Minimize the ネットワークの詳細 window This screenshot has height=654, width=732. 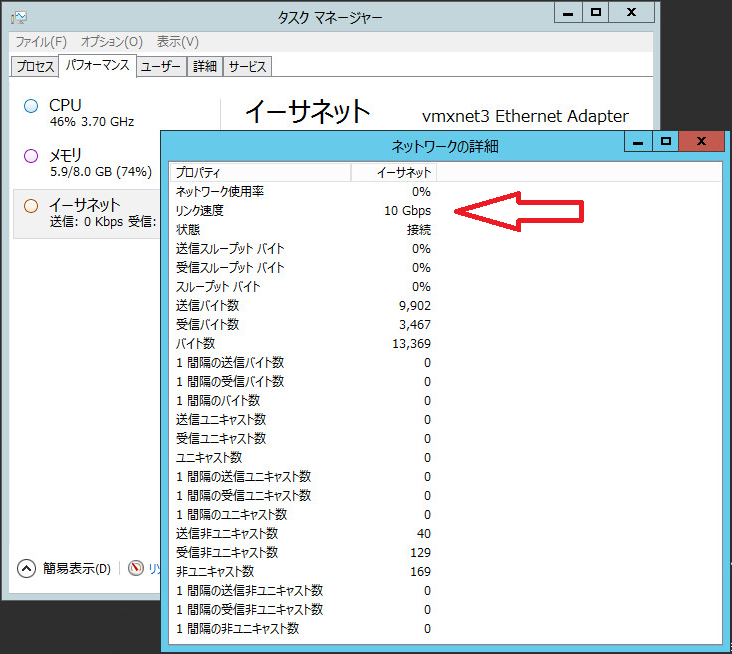[x=638, y=142]
